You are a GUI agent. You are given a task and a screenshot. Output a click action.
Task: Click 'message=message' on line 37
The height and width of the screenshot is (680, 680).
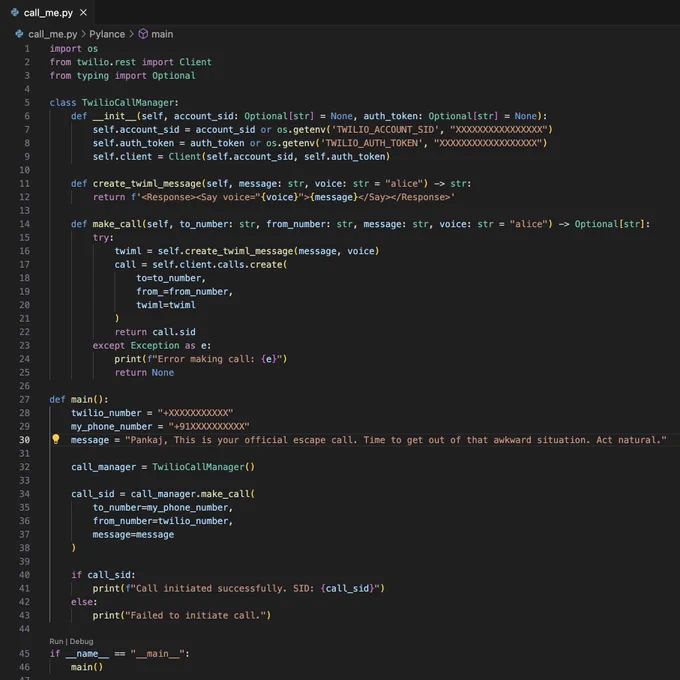point(133,534)
